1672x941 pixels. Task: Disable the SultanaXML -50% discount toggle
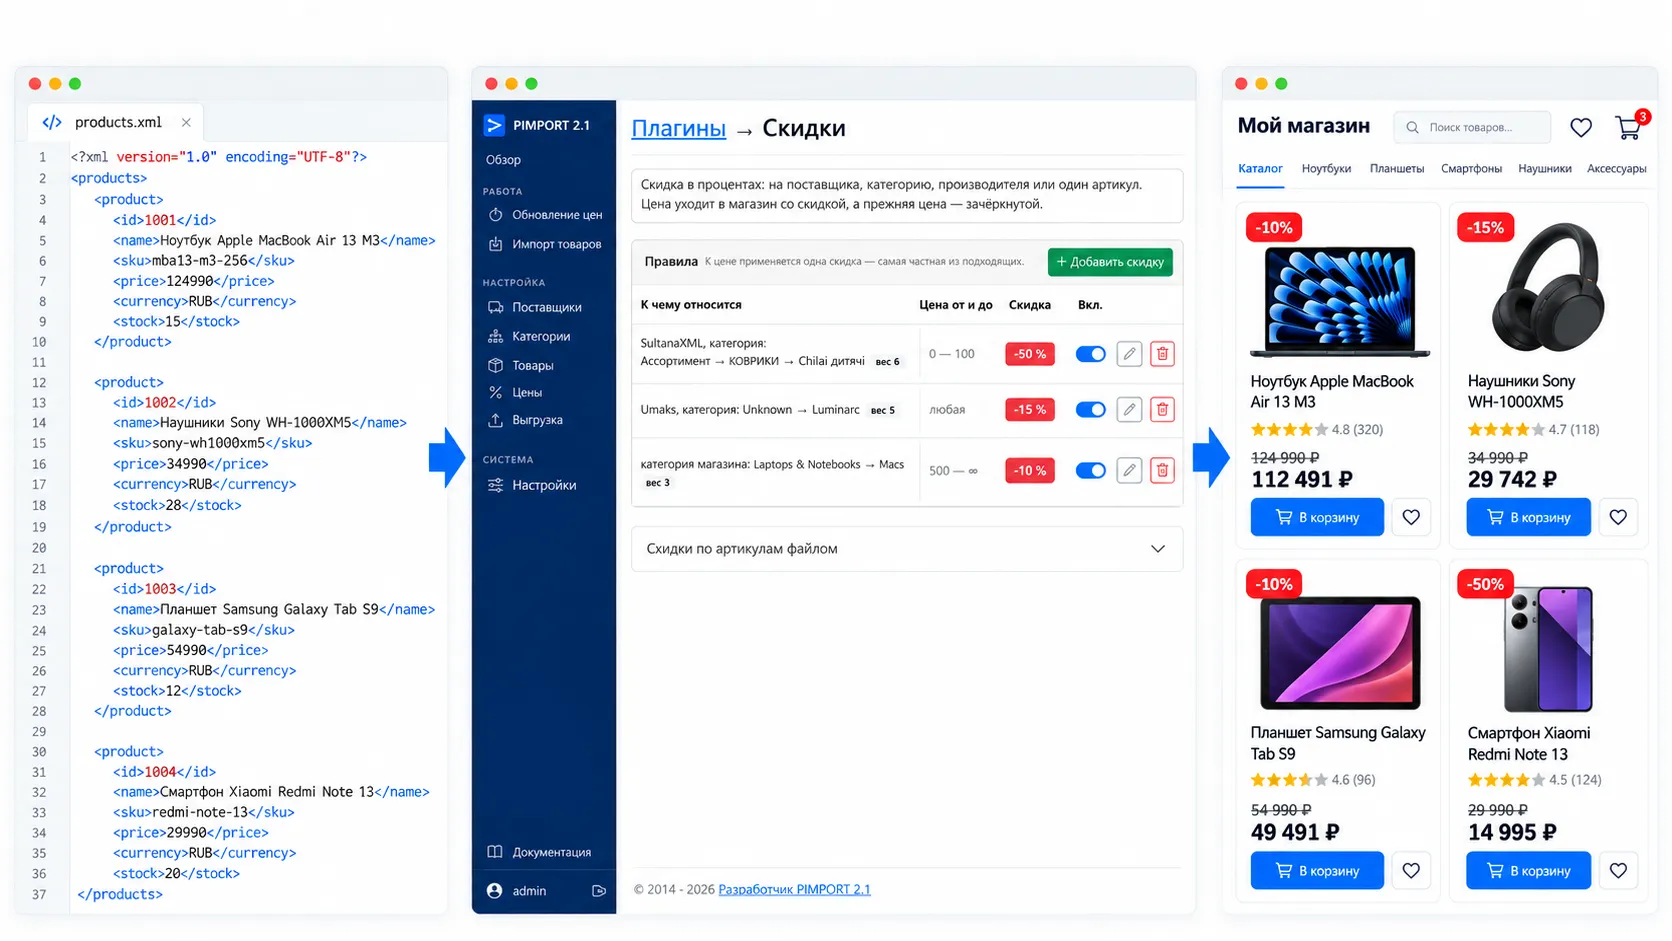[1090, 354]
